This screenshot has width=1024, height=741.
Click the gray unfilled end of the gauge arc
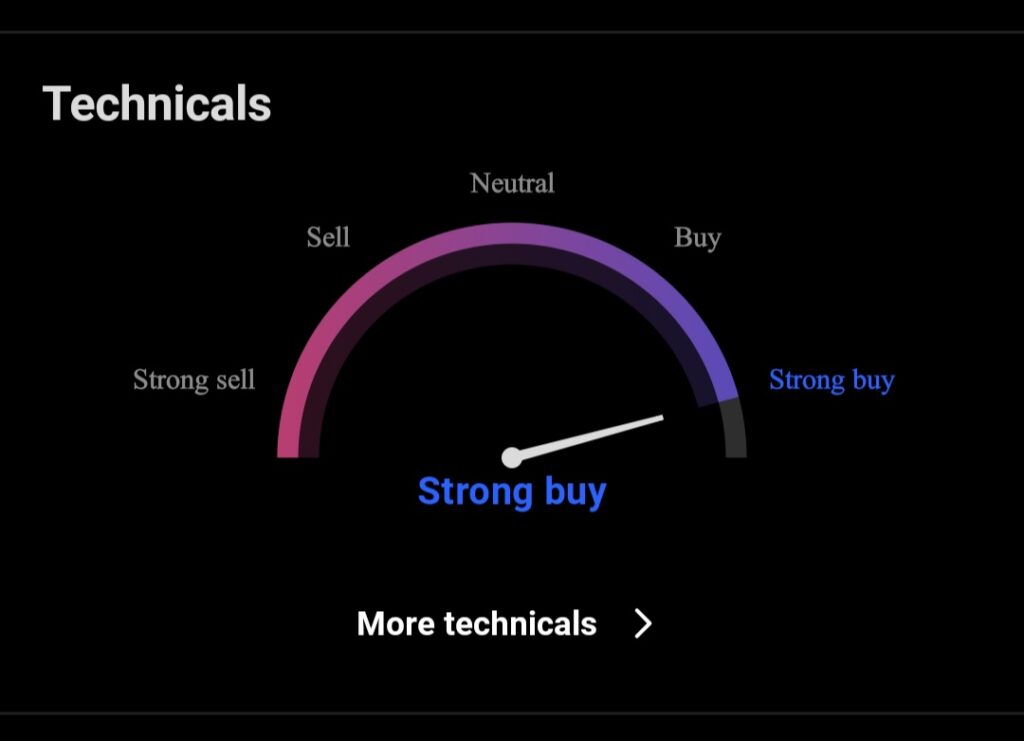point(734,429)
